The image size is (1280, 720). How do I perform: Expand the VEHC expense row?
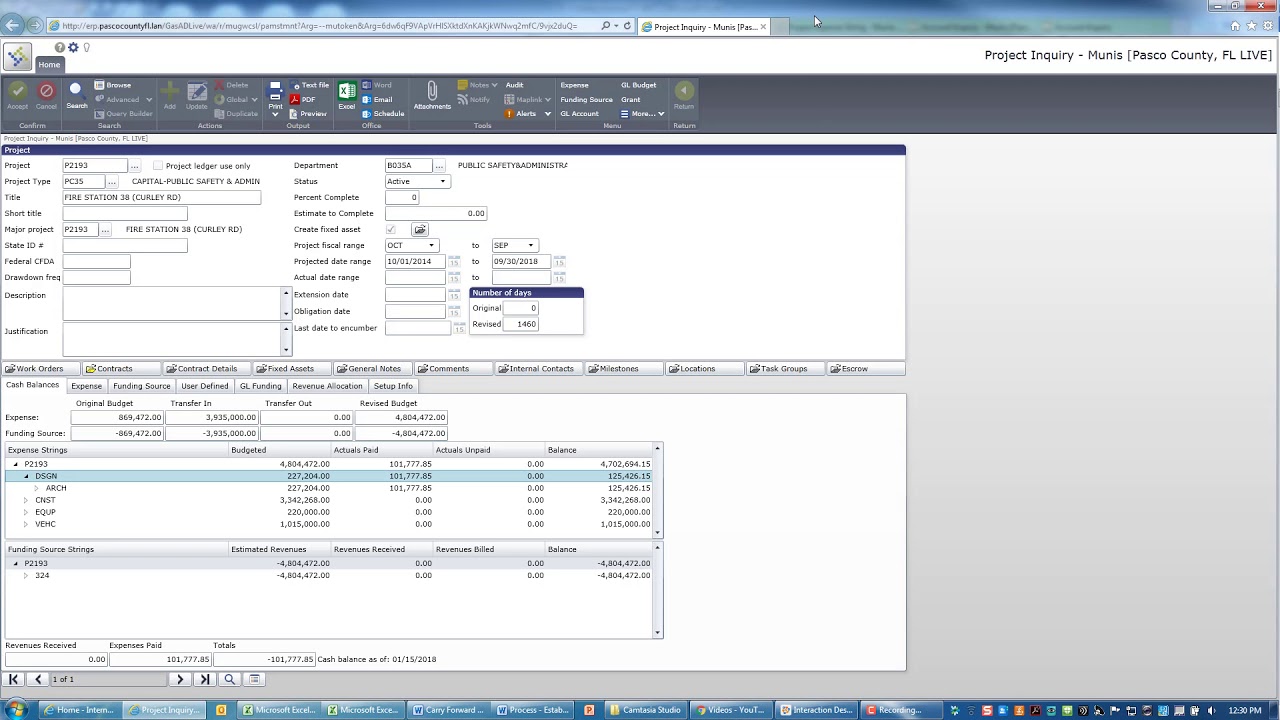(26, 524)
